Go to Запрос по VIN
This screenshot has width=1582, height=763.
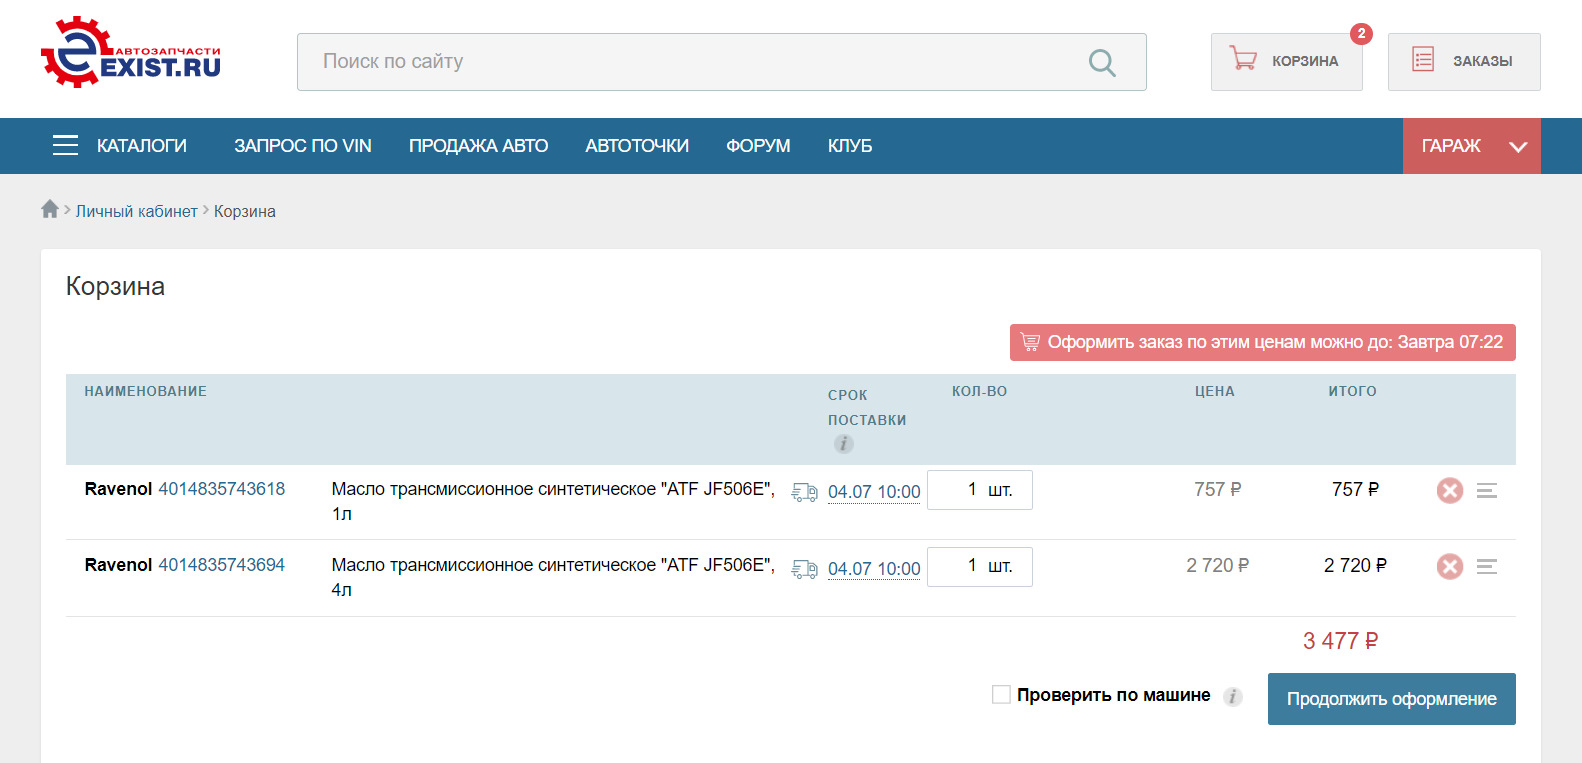(x=303, y=146)
